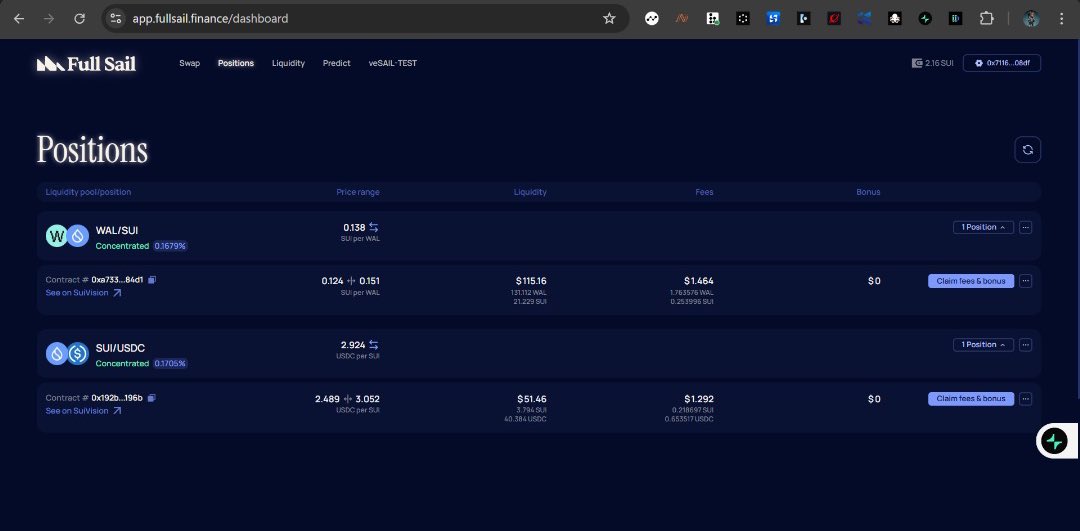This screenshot has width=1080, height=531.
Task: Click the $115.16 liquidity value
Action: point(531,281)
